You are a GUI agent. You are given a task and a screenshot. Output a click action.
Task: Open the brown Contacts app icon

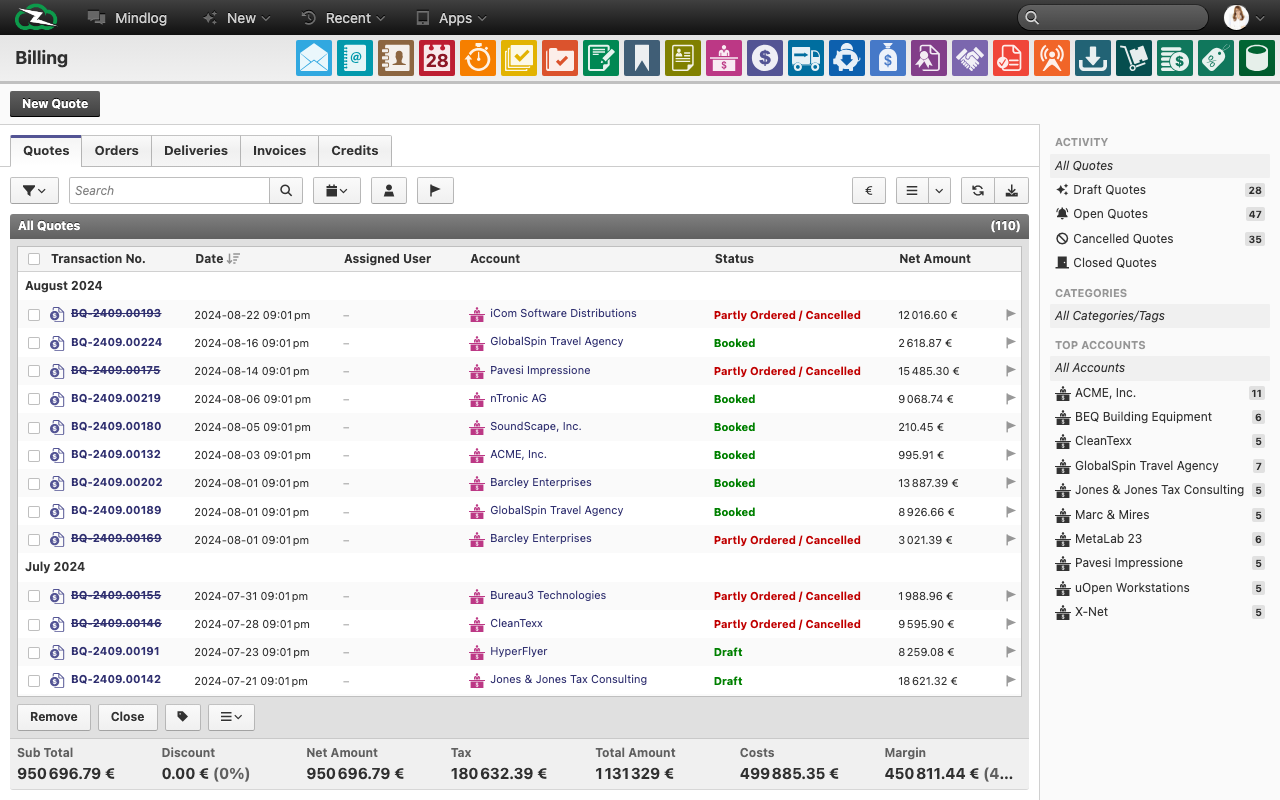396,58
